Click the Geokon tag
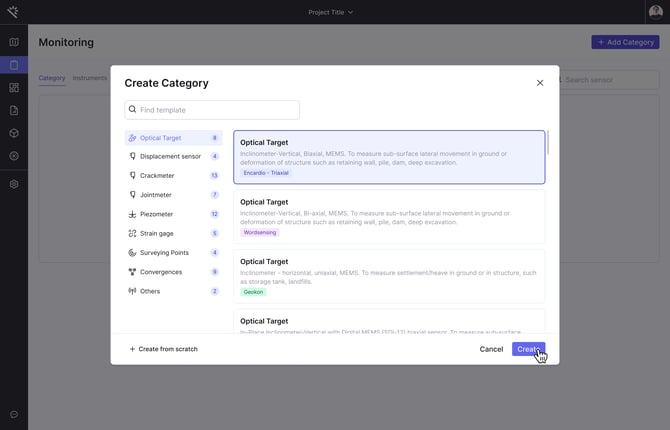This screenshot has height=430, width=670. [253, 292]
